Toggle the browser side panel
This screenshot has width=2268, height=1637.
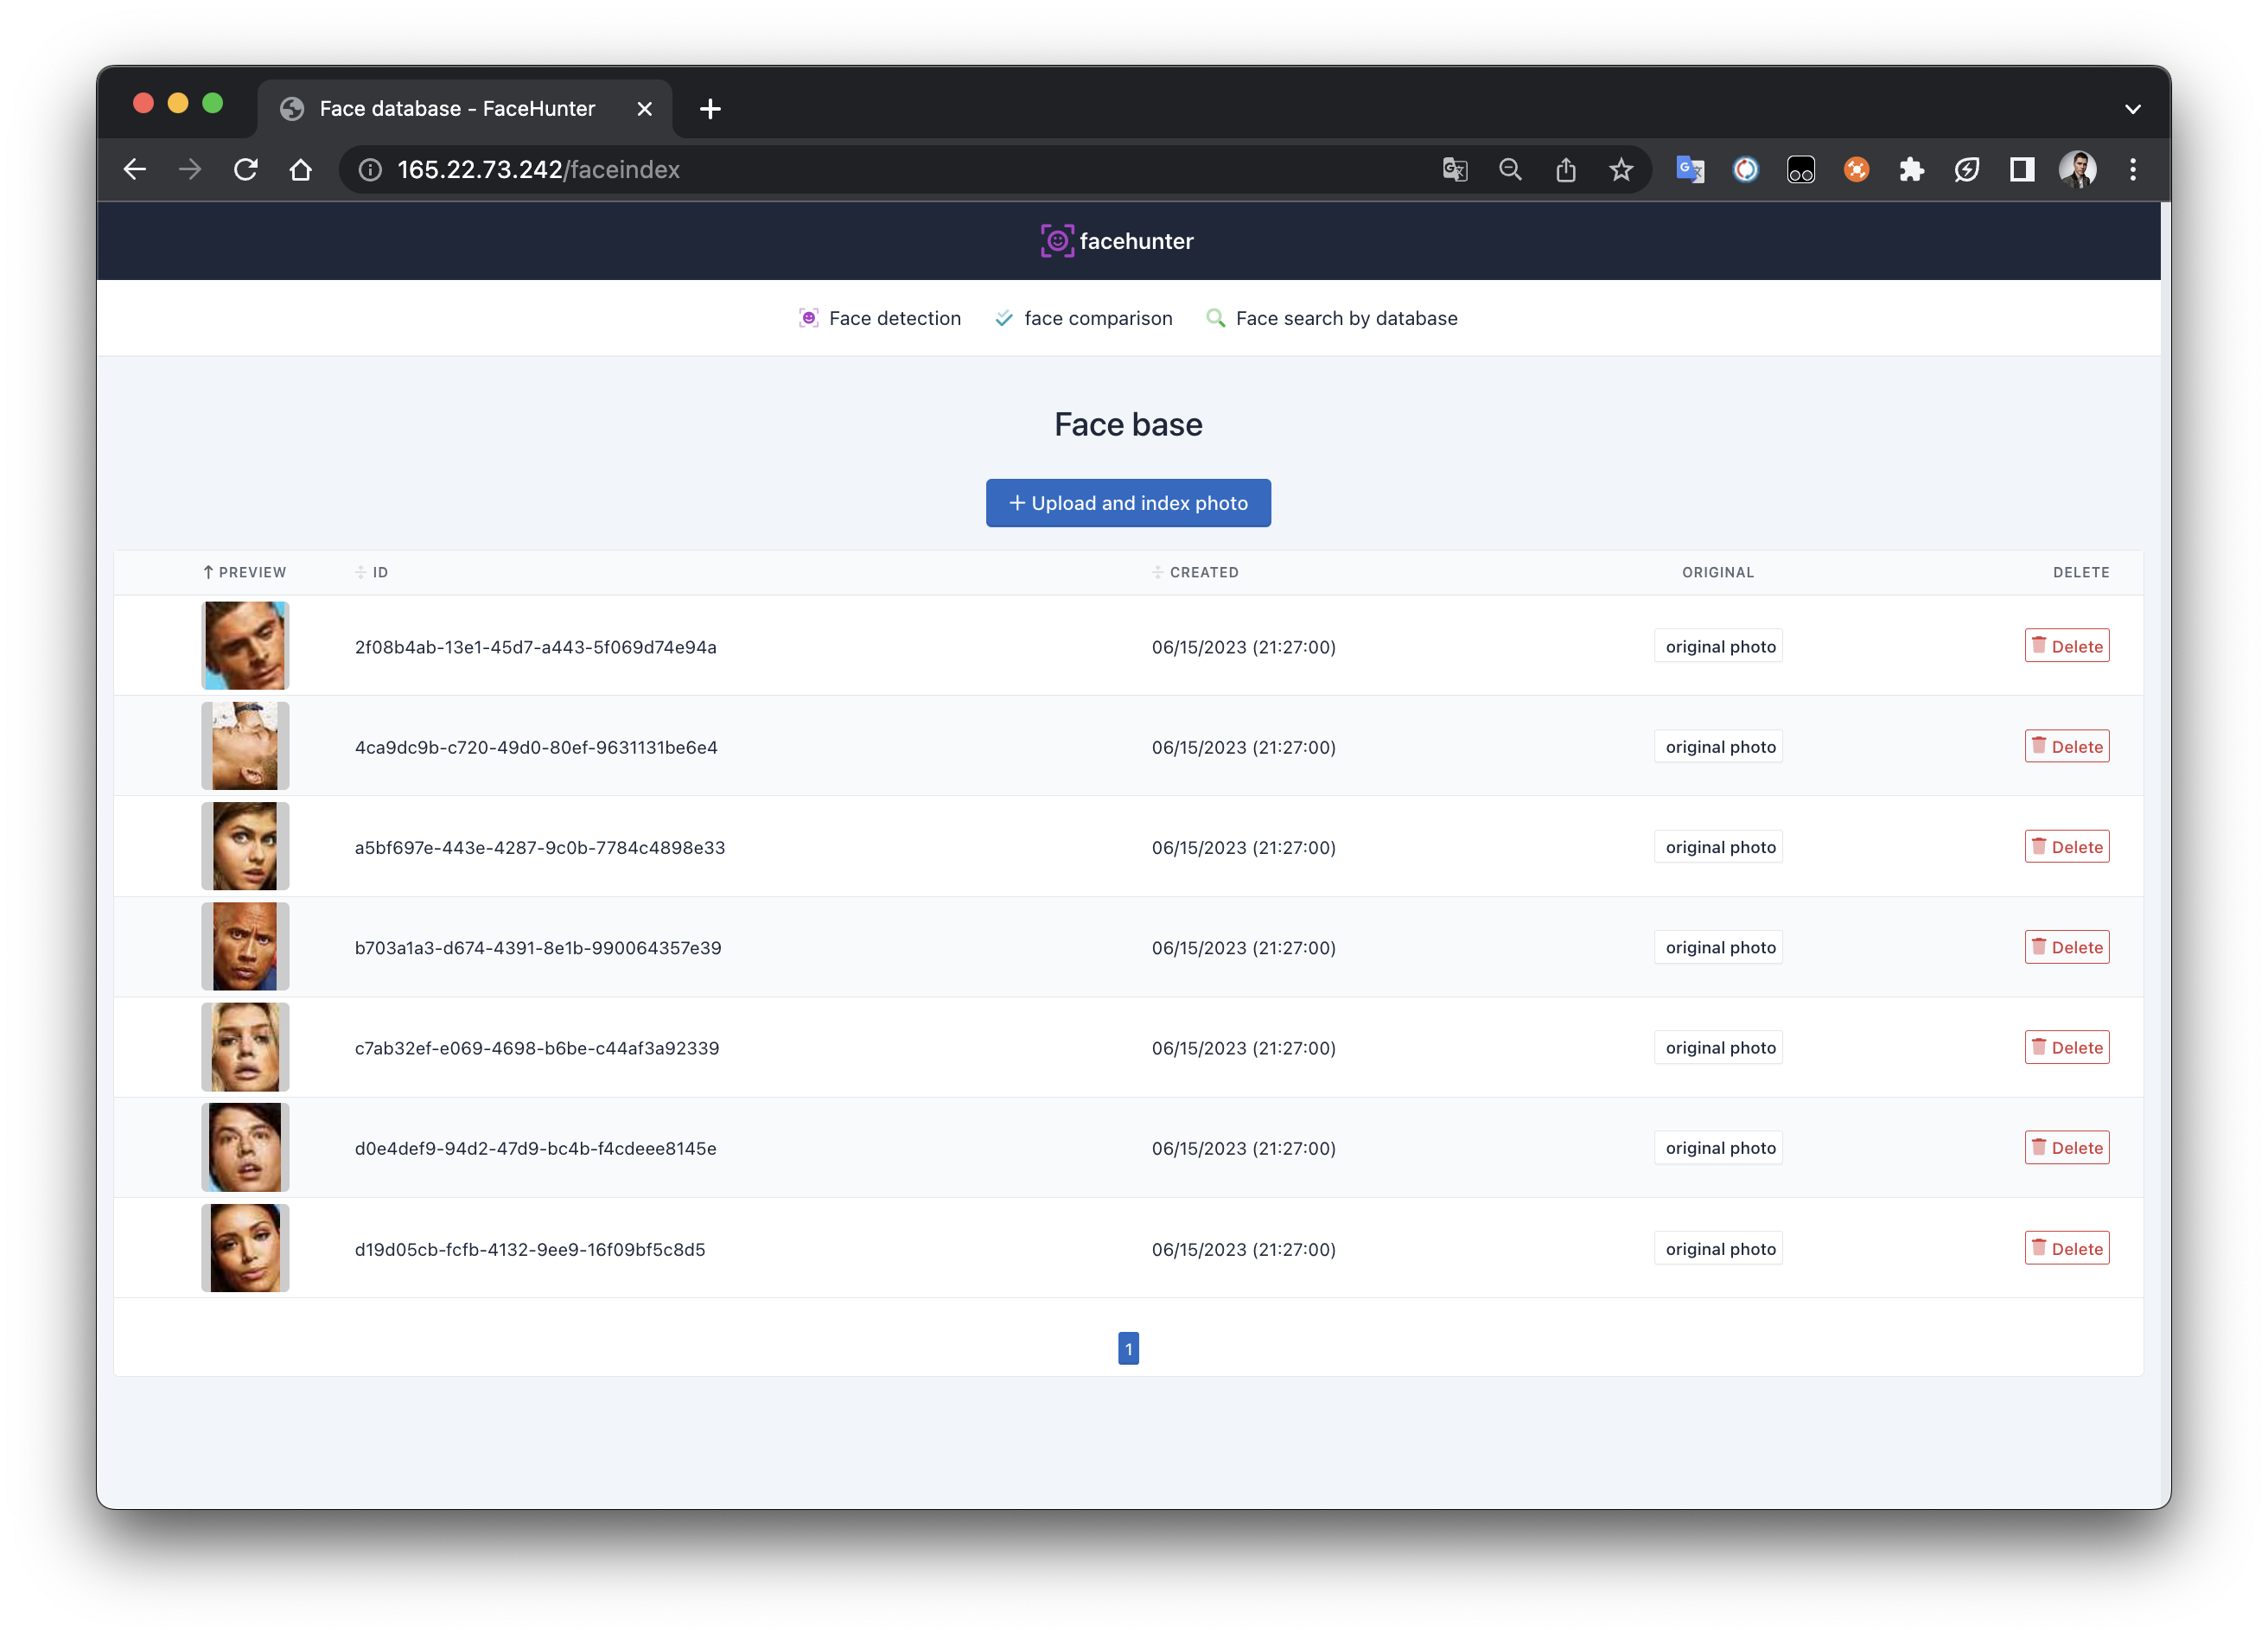click(x=2022, y=170)
